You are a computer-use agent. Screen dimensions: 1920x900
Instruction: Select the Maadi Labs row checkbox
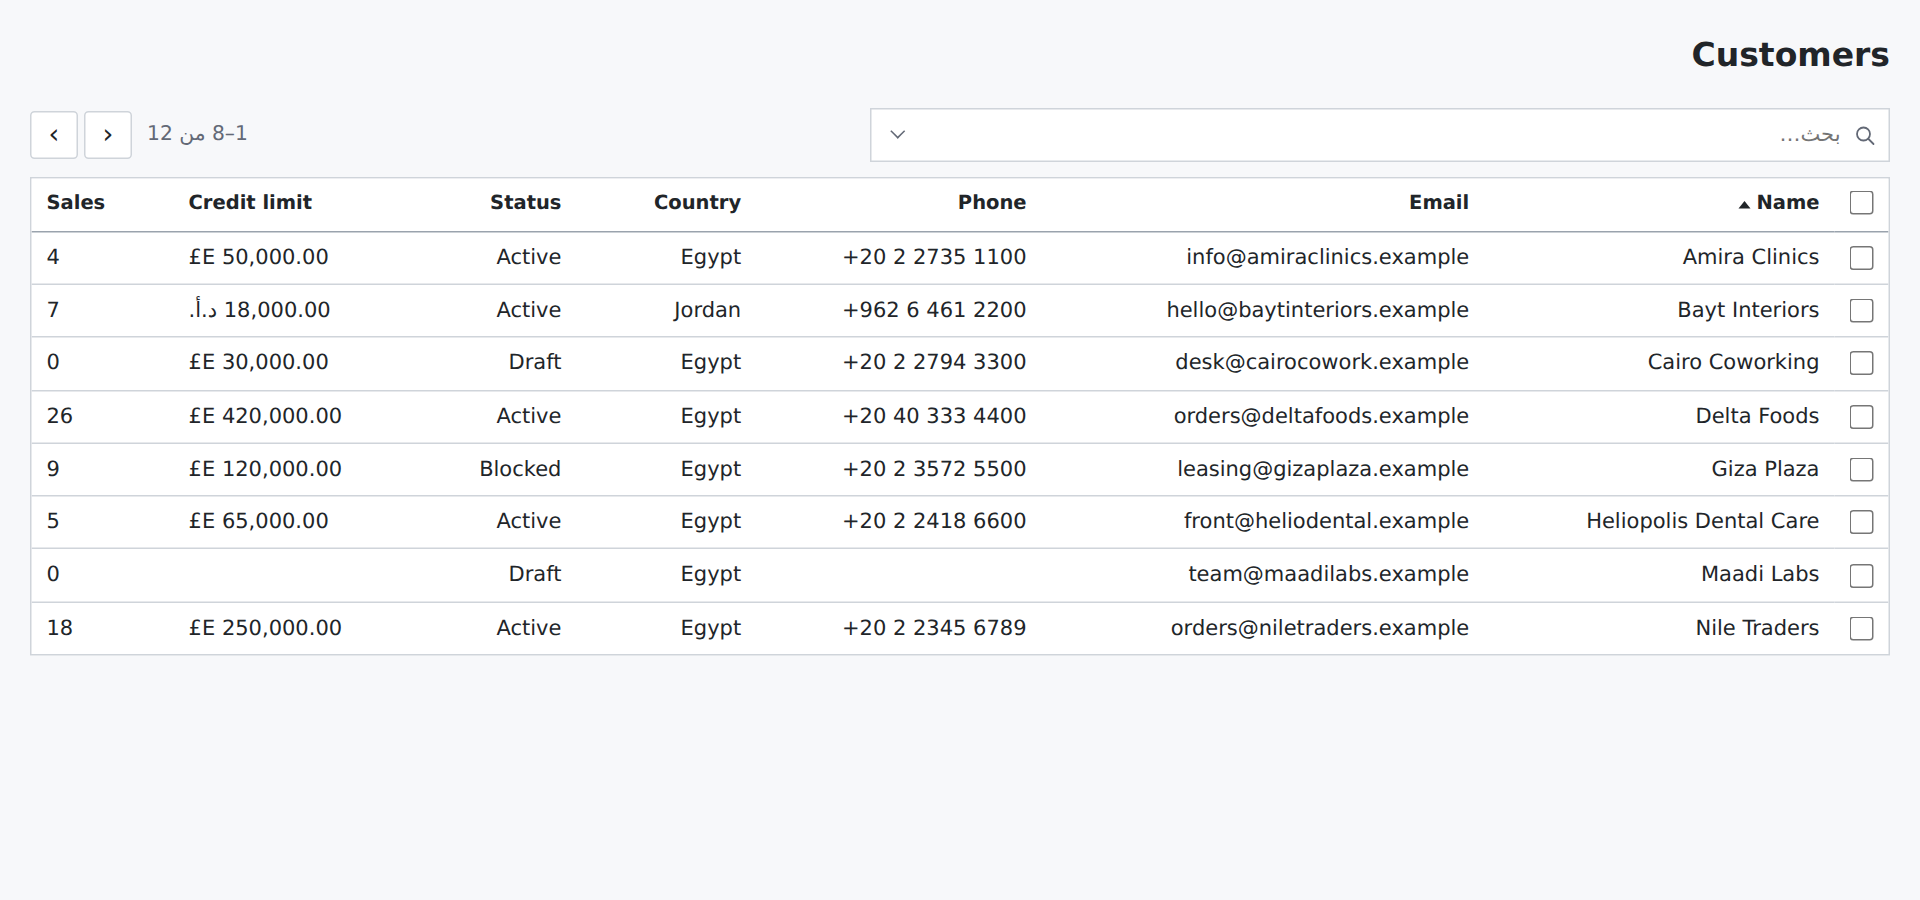[x=1862, y=576]
